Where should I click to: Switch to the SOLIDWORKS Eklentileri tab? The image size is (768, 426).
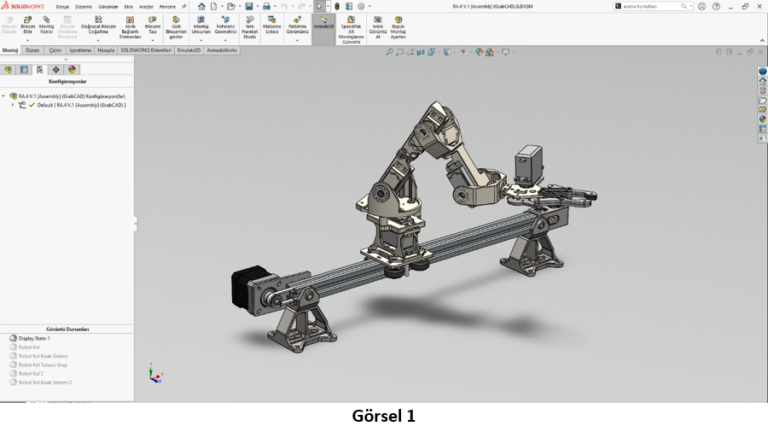146,49
